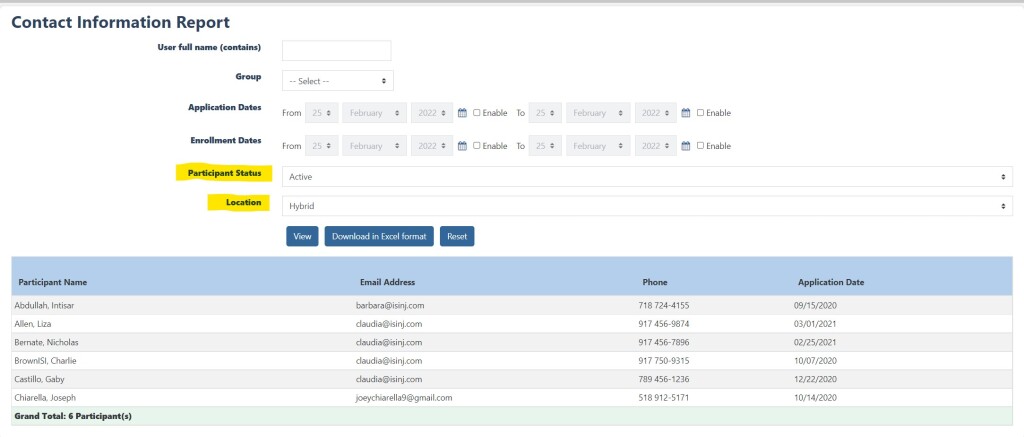The height and width of the screenshot is (437, 1024).
Task: Open the Application Dates From calendar picker icon
Action: [x=462, y=113]
